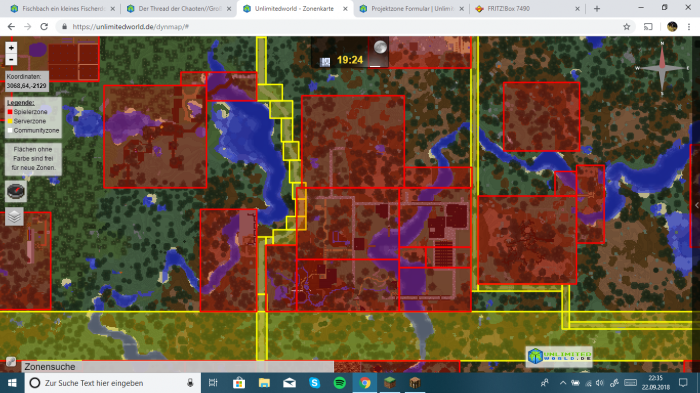
Task: Bookmark page with the star icon
Action: pyautogui.click(x=626, y=27)
